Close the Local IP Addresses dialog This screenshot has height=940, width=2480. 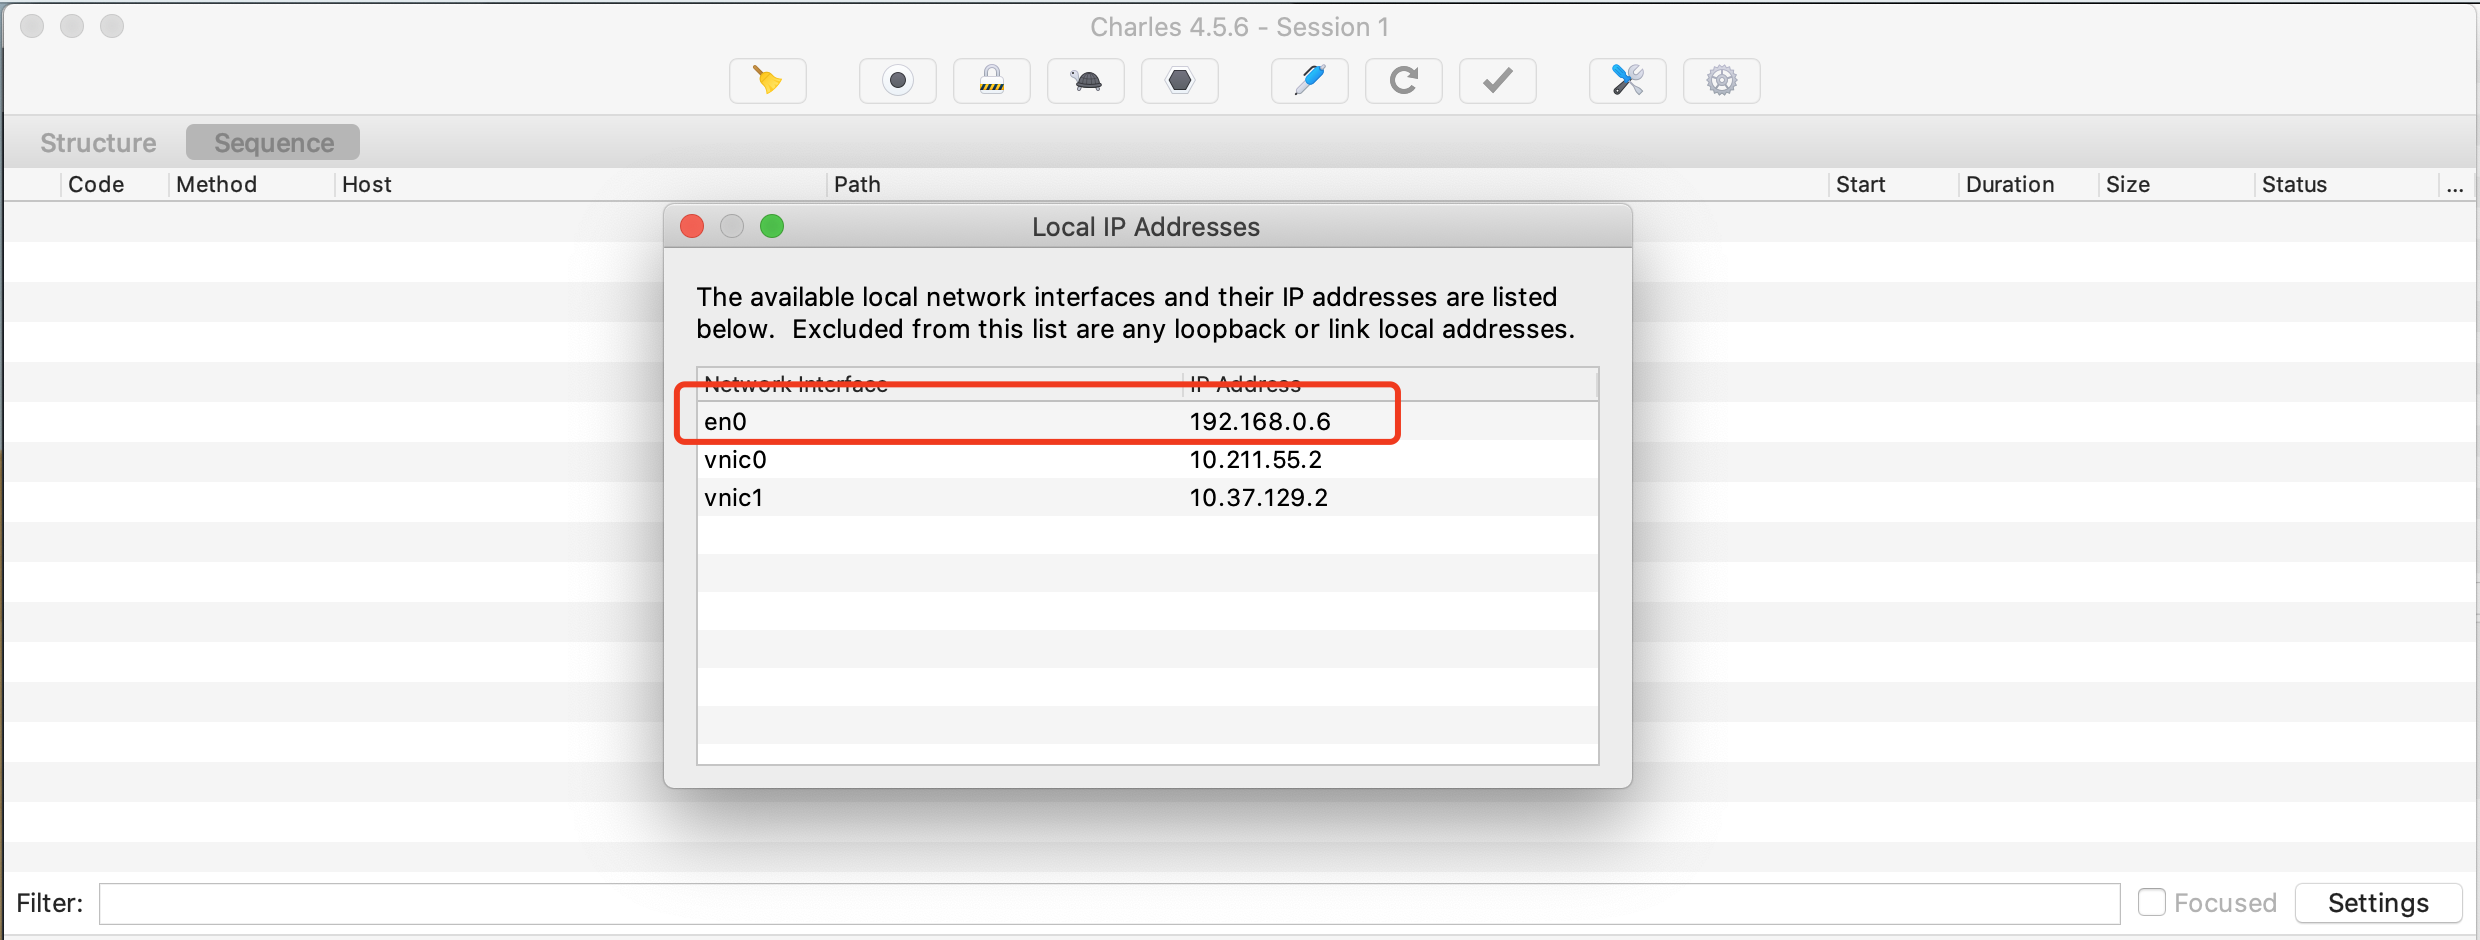(692, 227)
